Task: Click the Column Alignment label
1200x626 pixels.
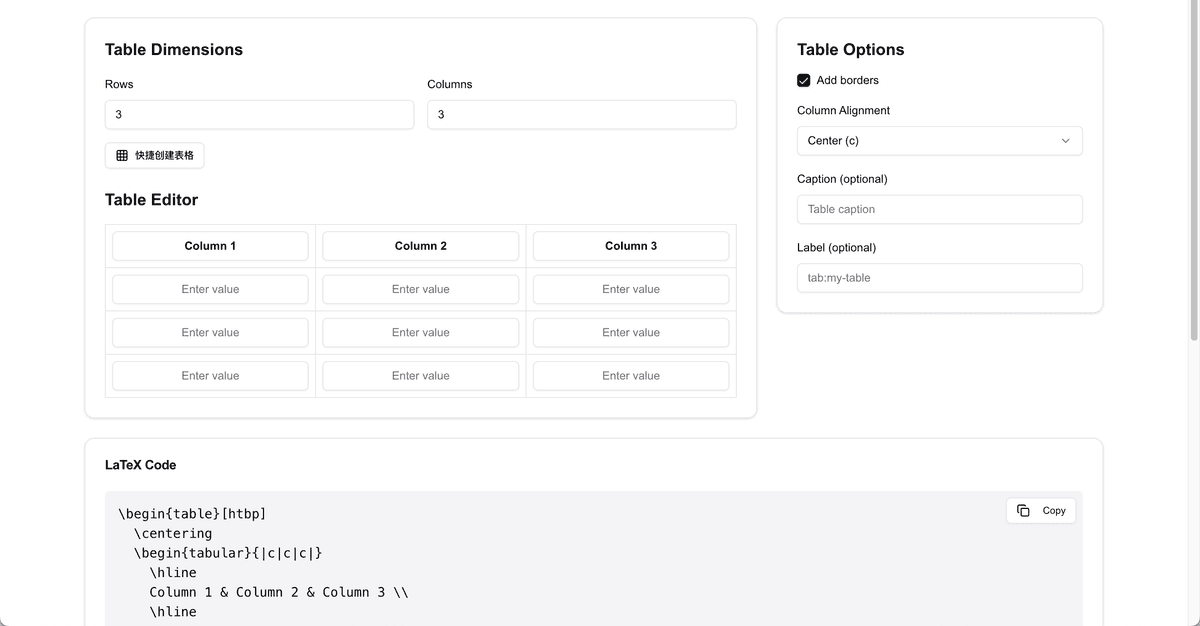Action: [843, 111]
